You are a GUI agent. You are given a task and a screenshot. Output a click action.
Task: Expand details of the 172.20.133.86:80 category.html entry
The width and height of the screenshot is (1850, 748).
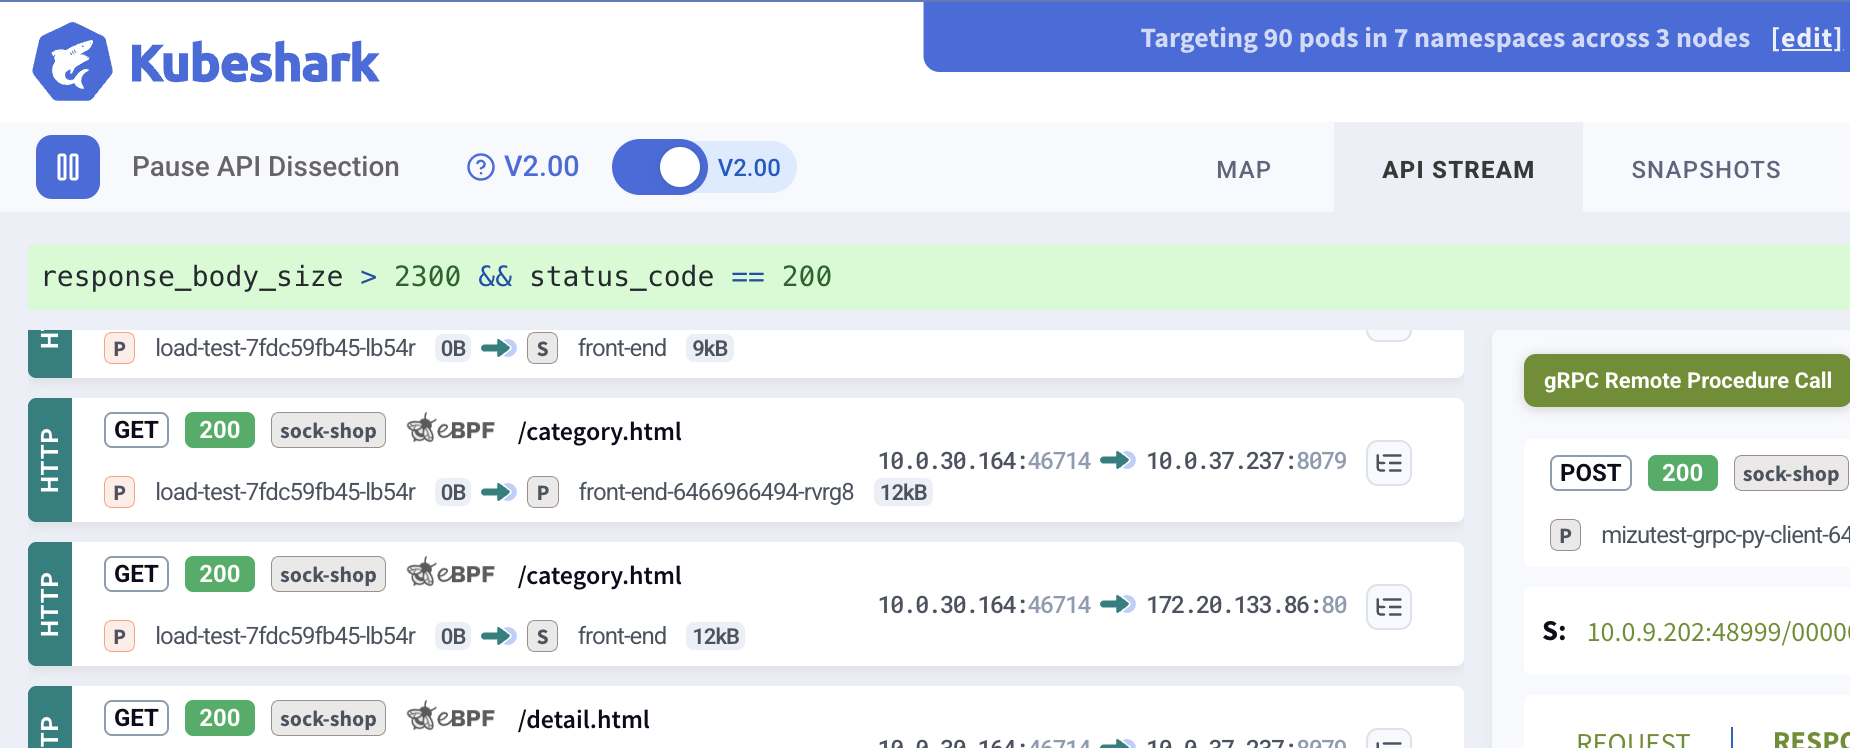click(1388, 607)
